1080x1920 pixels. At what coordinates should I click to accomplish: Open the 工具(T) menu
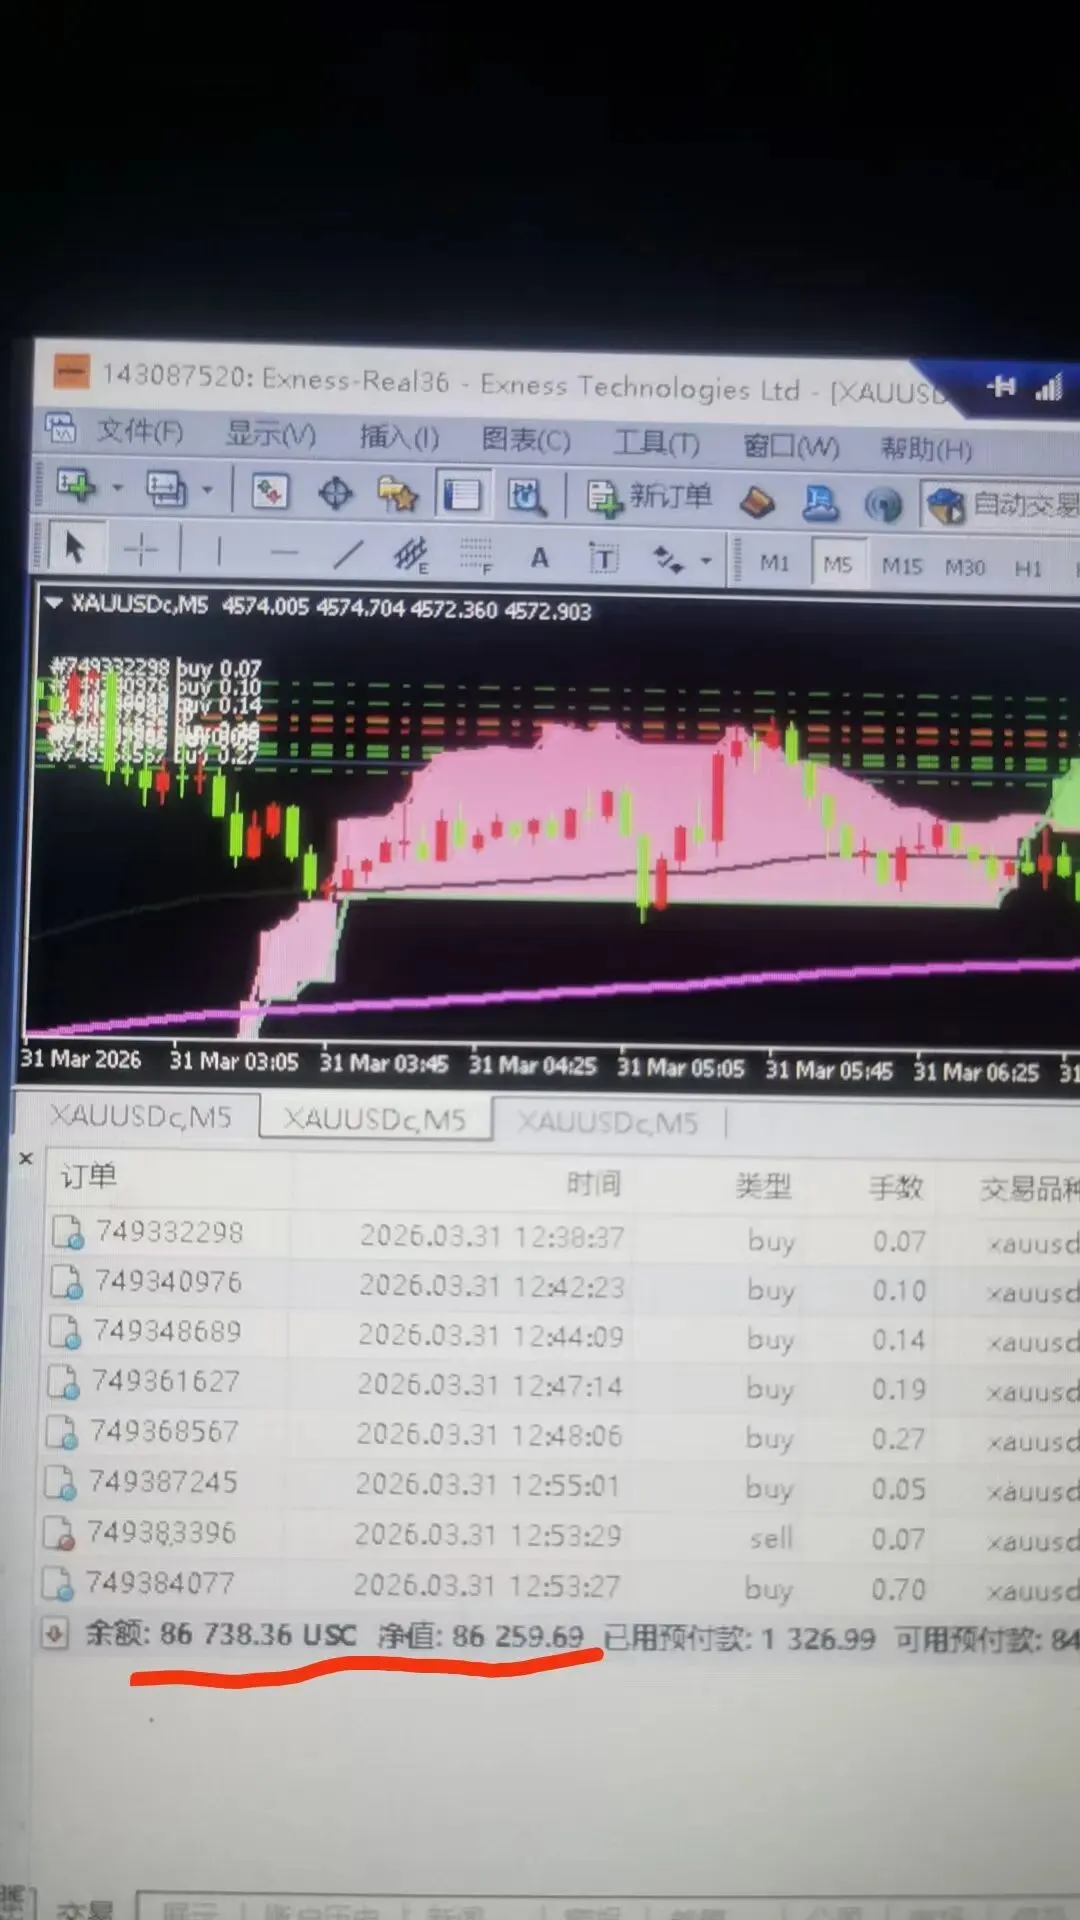point(656,443)
